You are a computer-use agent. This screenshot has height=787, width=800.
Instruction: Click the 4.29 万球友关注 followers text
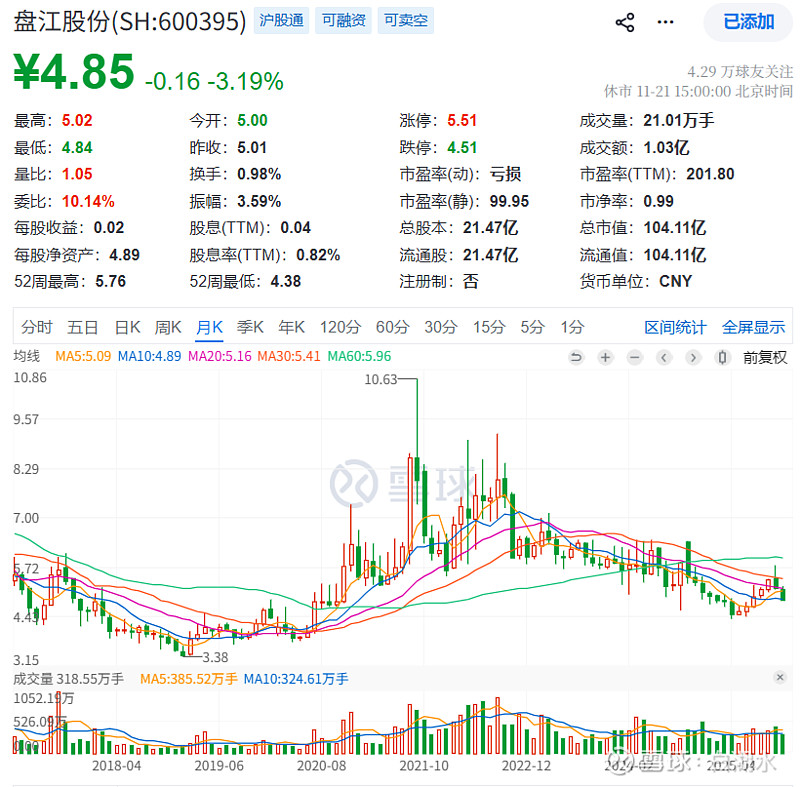click(x=740, y=72)
